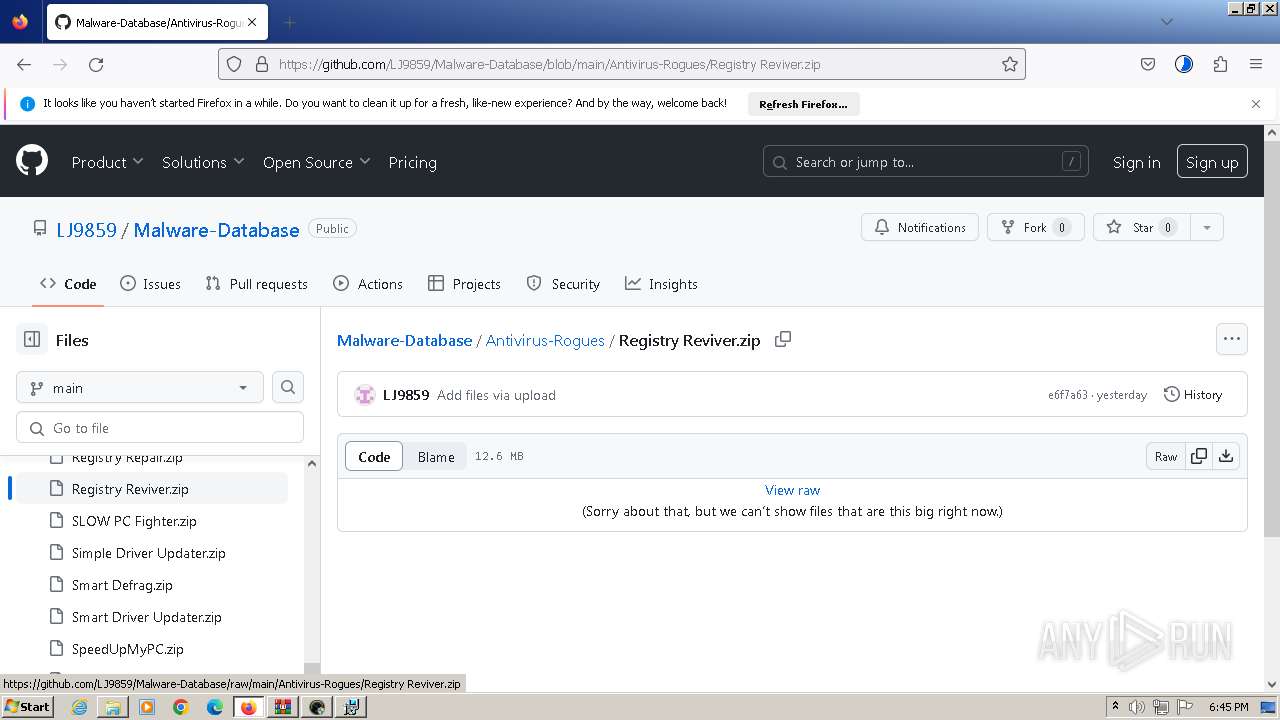The height and width of the screenshot is (720, 1280).
Task: Click Sign up button
Action: (x=1212, y=162)
